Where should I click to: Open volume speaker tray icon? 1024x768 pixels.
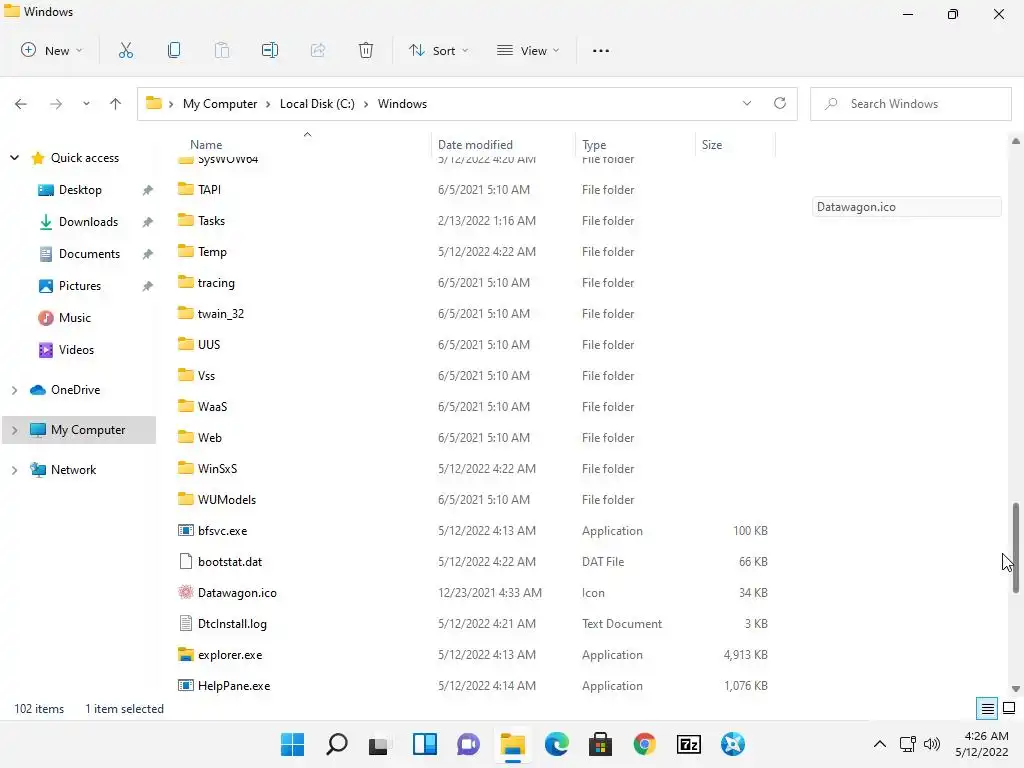click(x=932, y=744)
